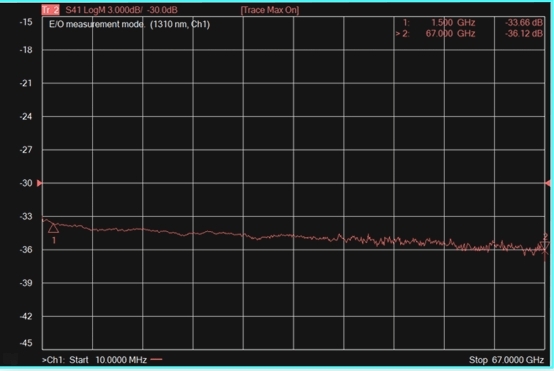The width and height of the screenshot is (554, 371).
Task: Click the [Trace Max On] indicator
Action: click(270, 10)
